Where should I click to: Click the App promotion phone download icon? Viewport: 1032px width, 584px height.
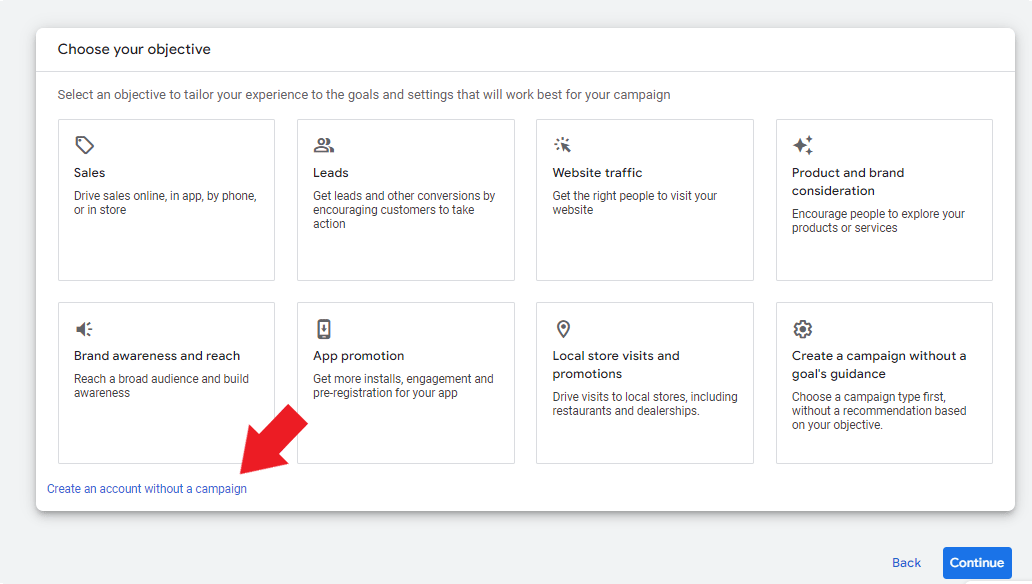pos(324,329)
